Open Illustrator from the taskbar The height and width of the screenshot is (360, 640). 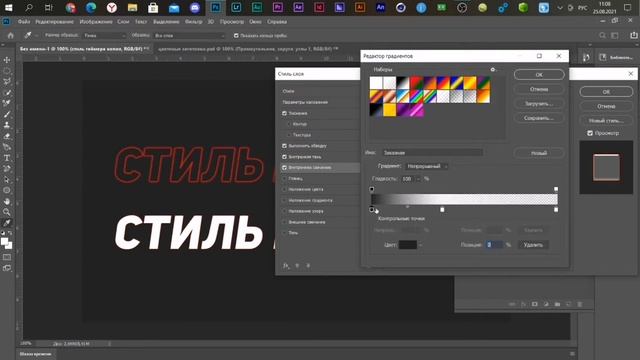tap(360, 7)
